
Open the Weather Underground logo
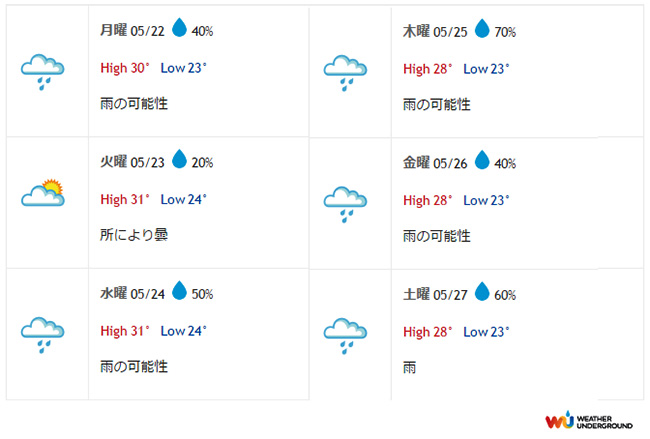(x=589, y=421)
